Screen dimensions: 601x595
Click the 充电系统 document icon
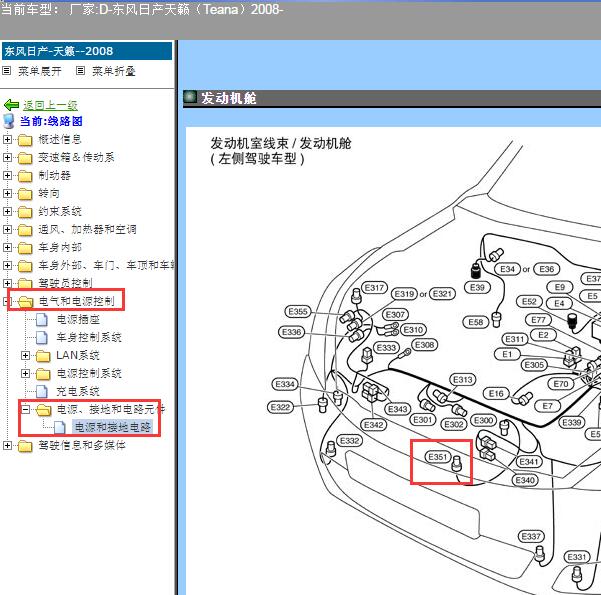(x=42, y=391)
